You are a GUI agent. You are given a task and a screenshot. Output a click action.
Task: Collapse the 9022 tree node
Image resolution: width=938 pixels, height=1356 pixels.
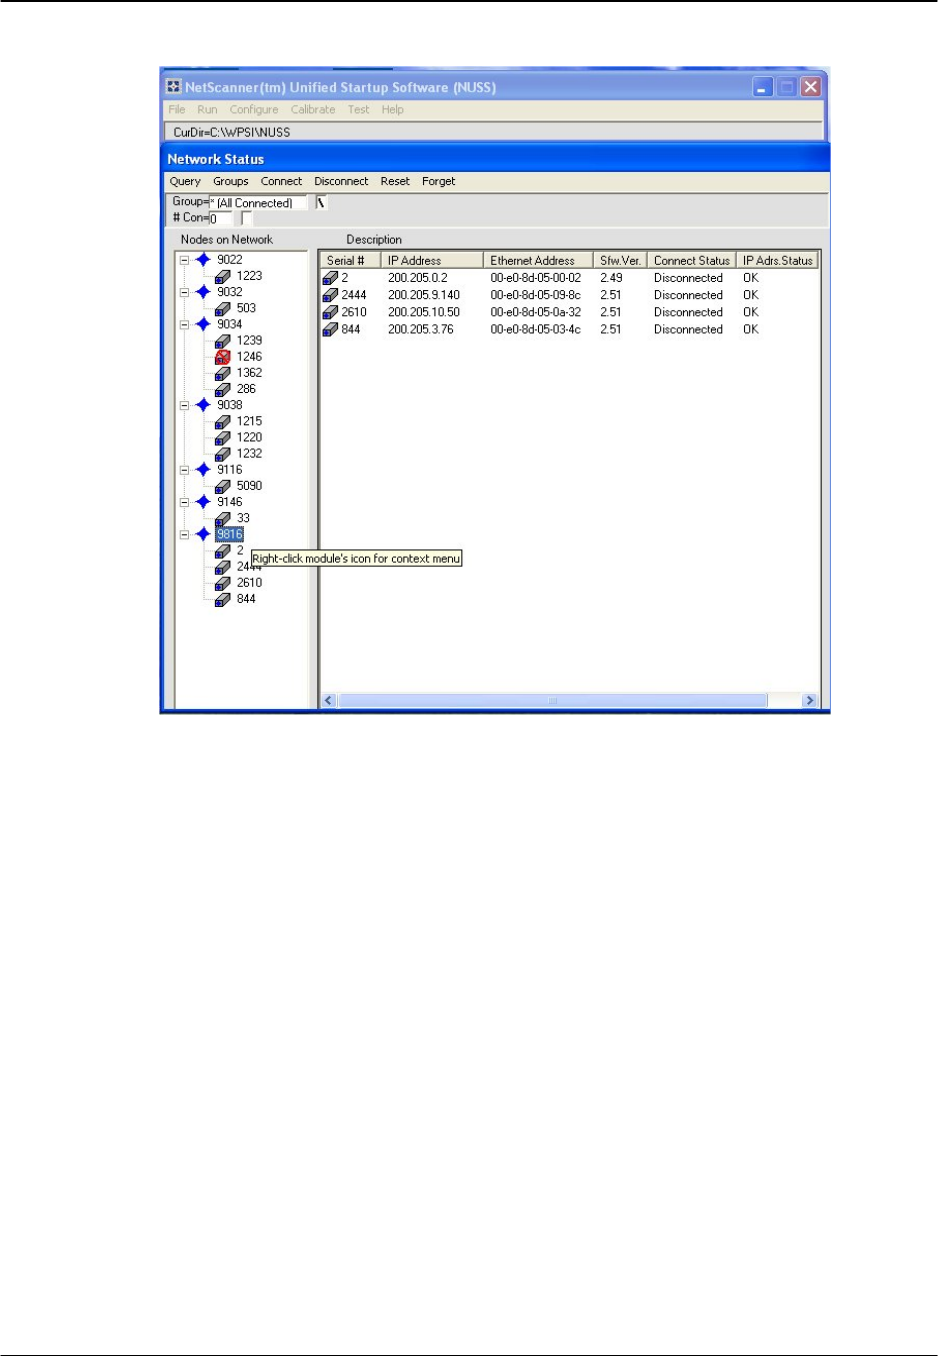(x=184, y=260)
